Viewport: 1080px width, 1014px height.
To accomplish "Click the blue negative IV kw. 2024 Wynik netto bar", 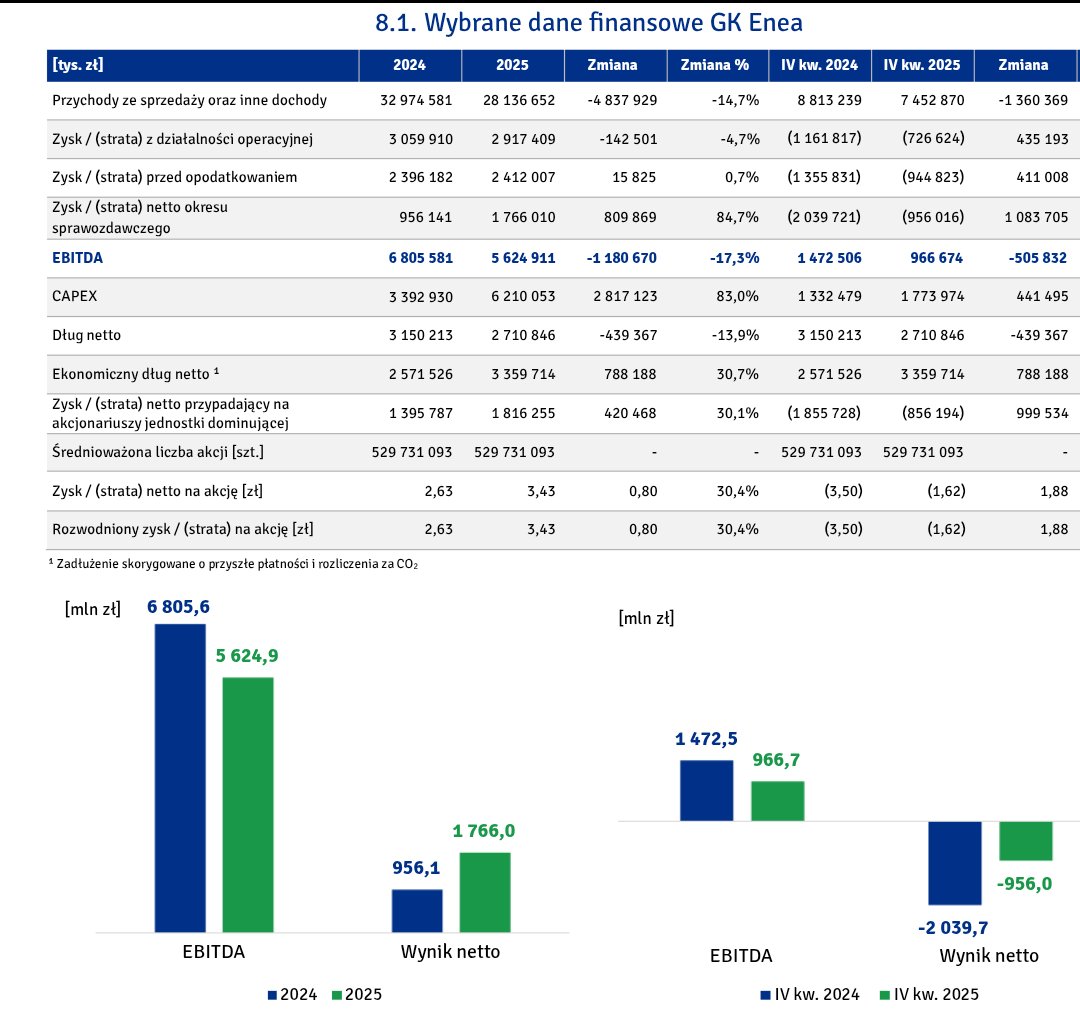I will click(955, 863).
